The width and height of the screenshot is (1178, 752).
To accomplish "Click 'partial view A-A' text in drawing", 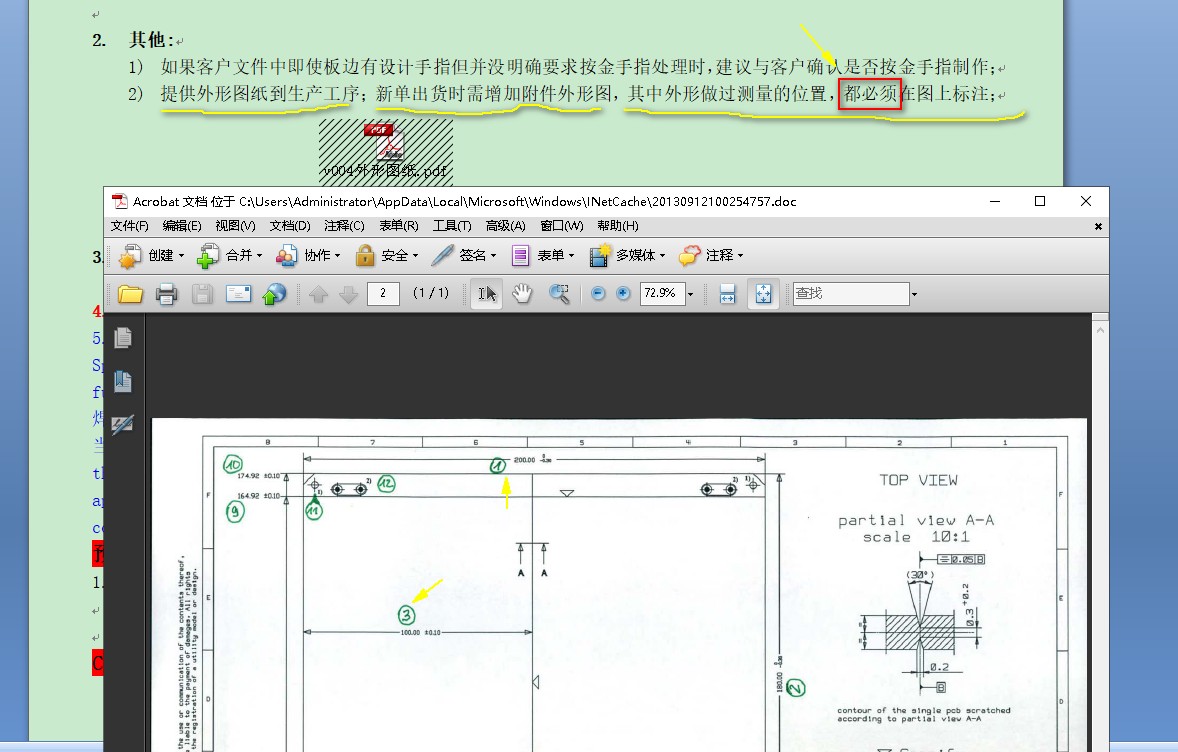I will click(916, 520).
